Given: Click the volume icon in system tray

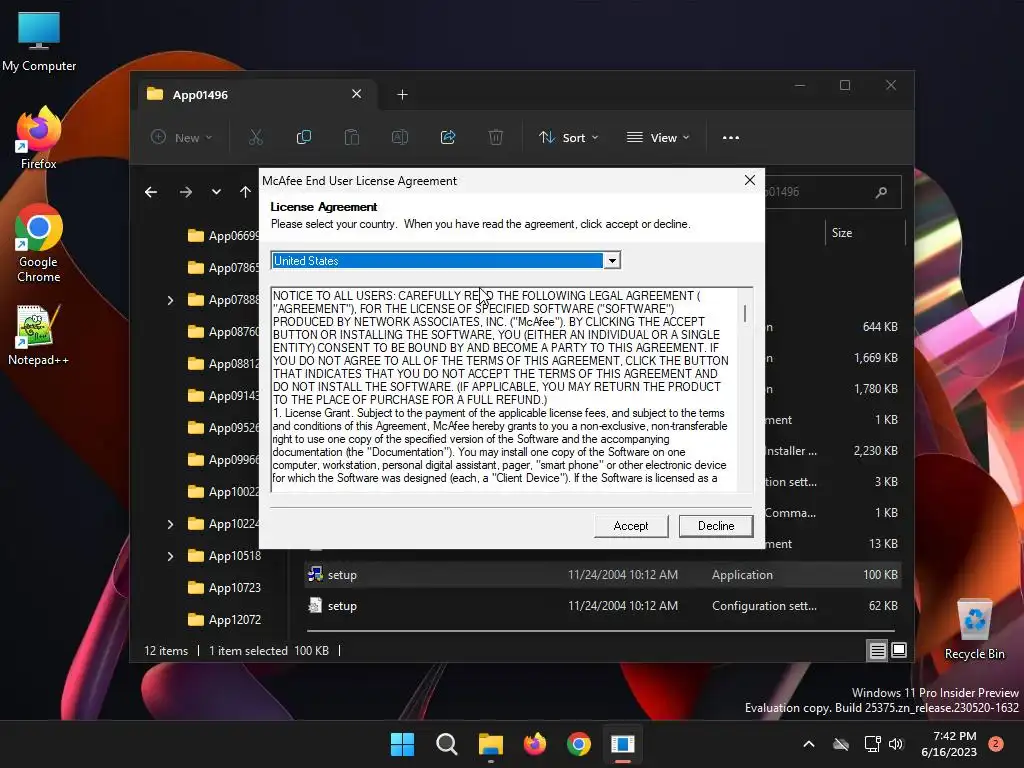Looking at the screenshot, I should pos(896,744).
